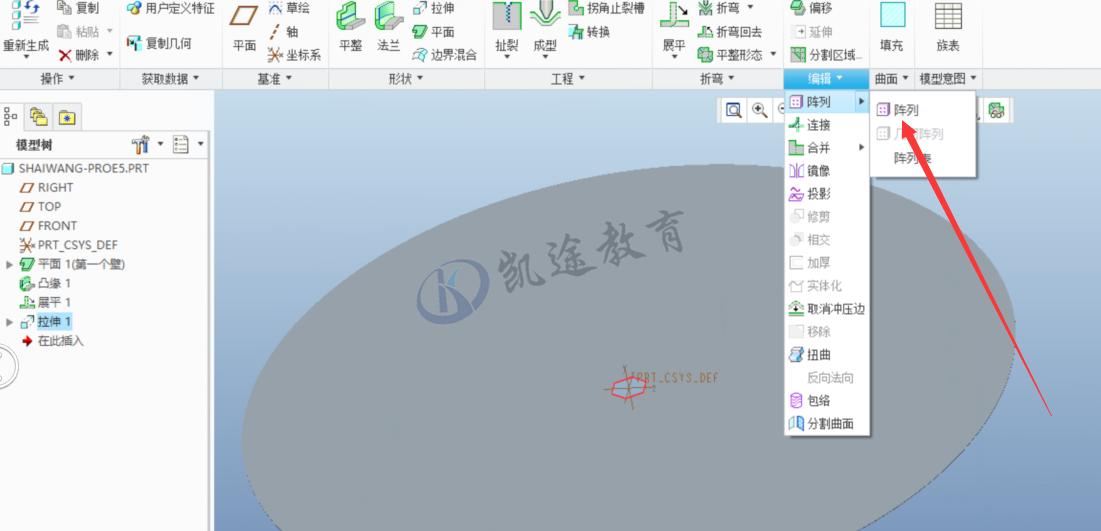This screenshot has width=1101, height=531.
Task: Open the 操作 group dropdown
Action: tap(58, 79)
